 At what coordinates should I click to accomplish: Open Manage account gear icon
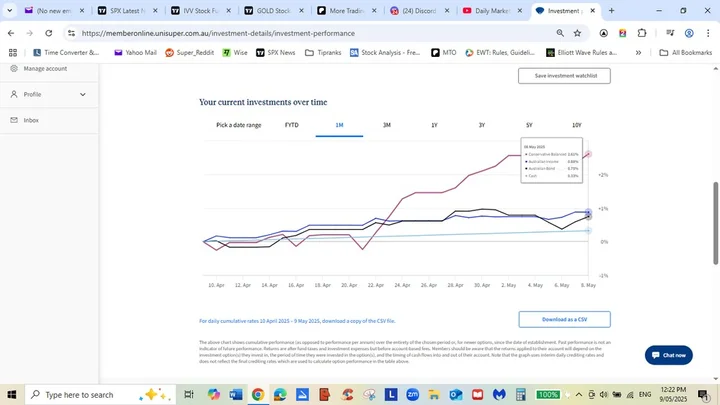(x=14, y=68)
